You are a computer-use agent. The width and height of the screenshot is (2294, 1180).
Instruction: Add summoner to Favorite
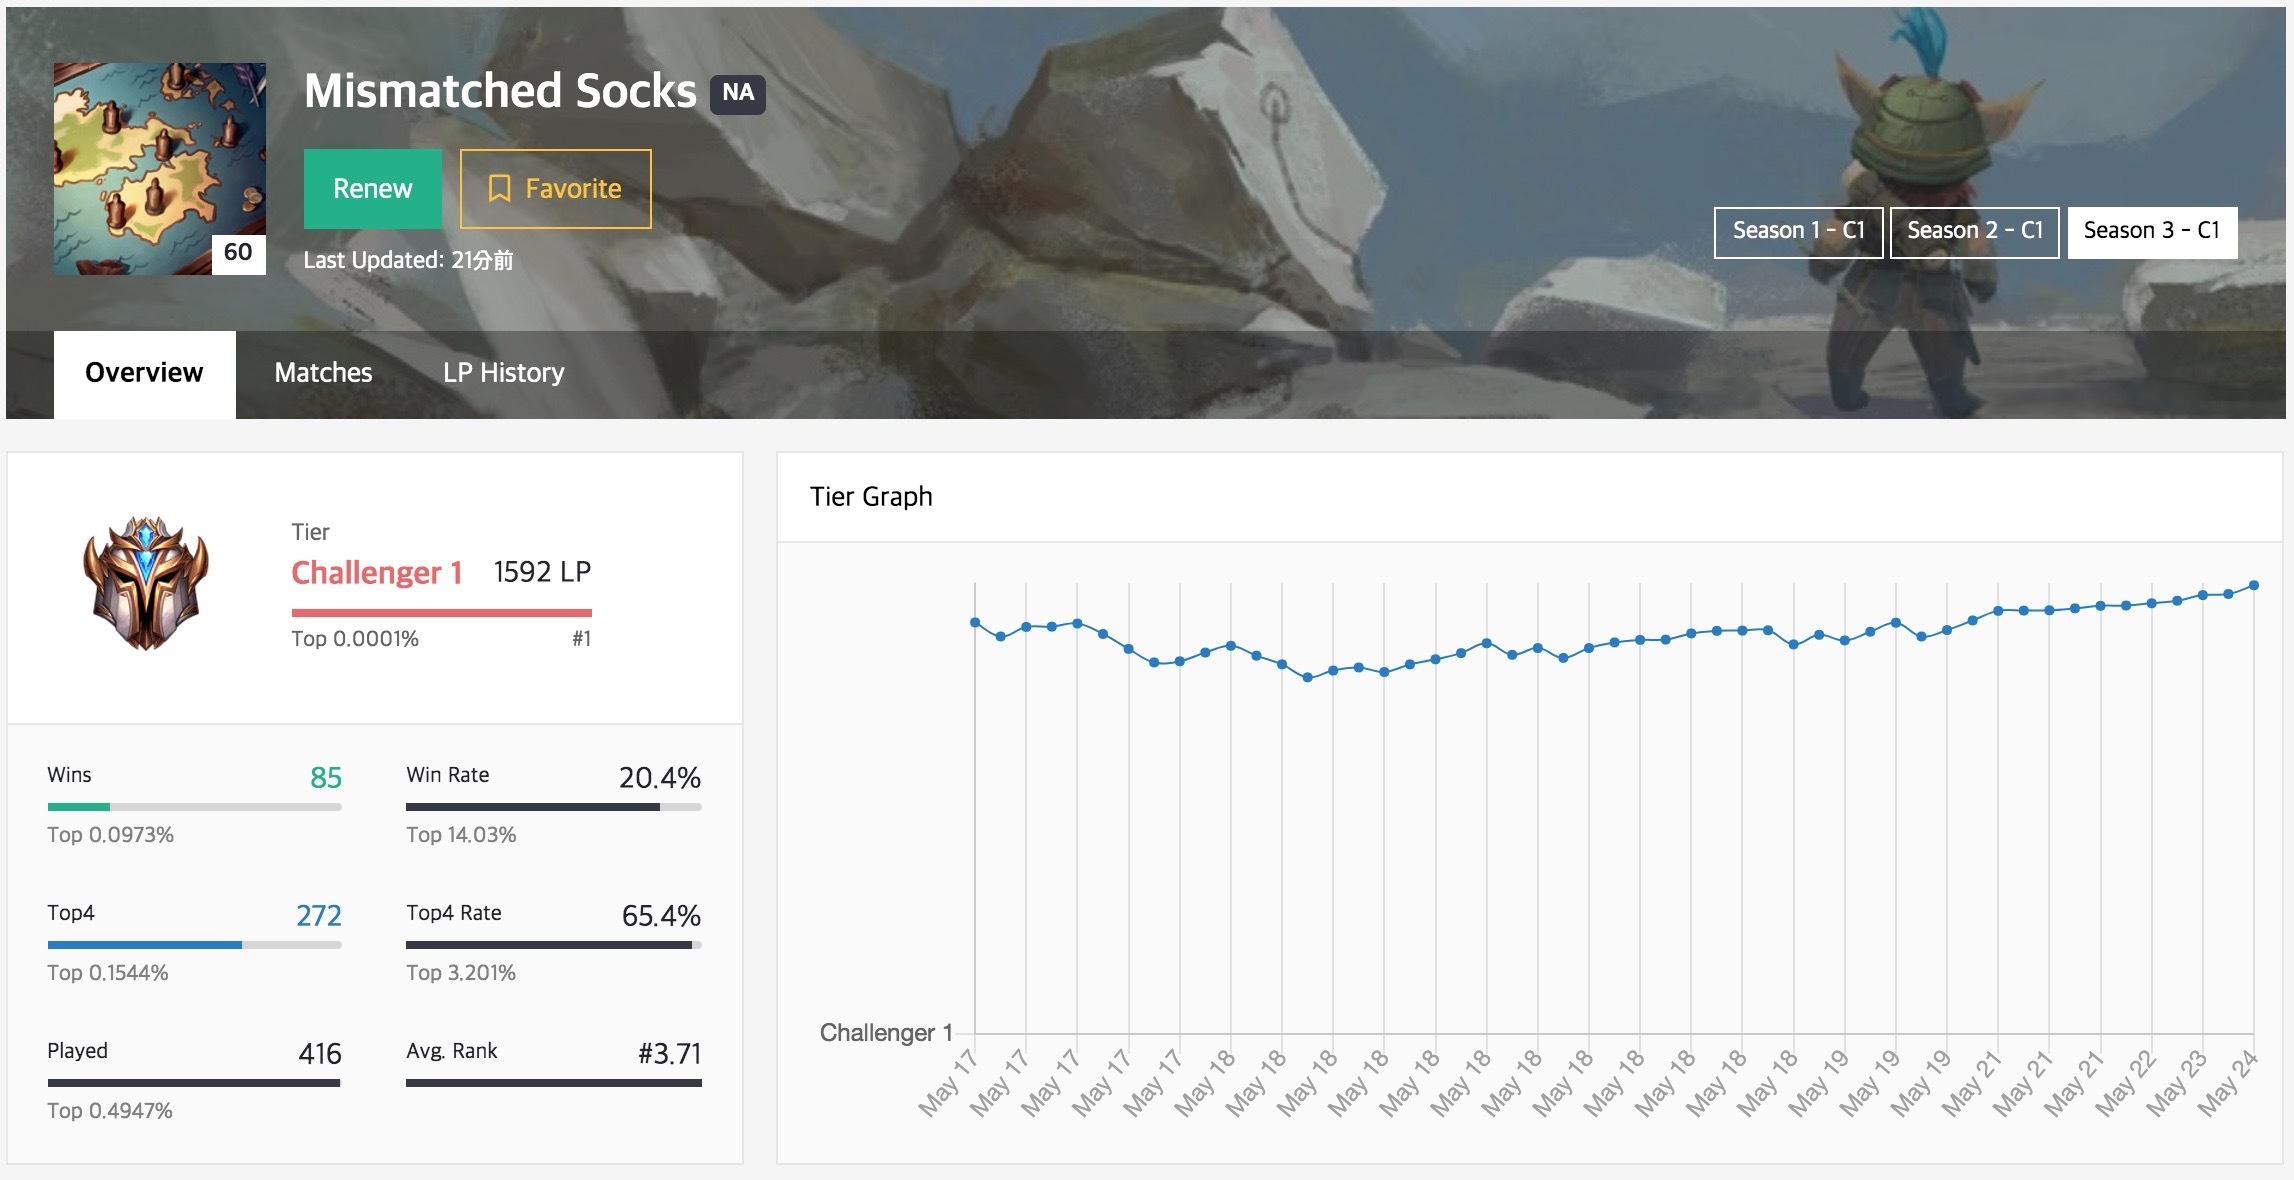(555, 189)
